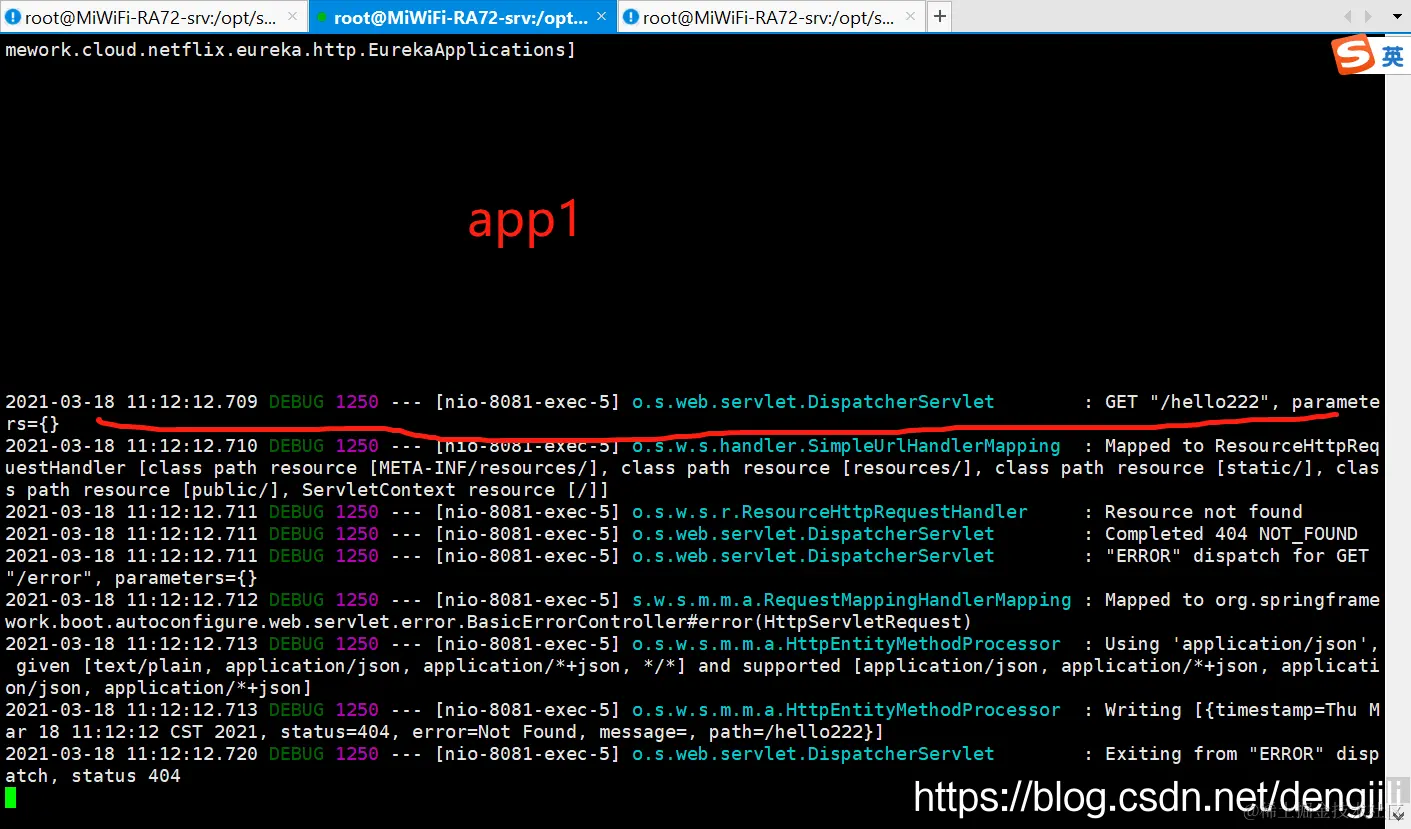Screen dimensions: 1411x829
Task: Close the active middle session tab
Action: click(x=603, y=17)
